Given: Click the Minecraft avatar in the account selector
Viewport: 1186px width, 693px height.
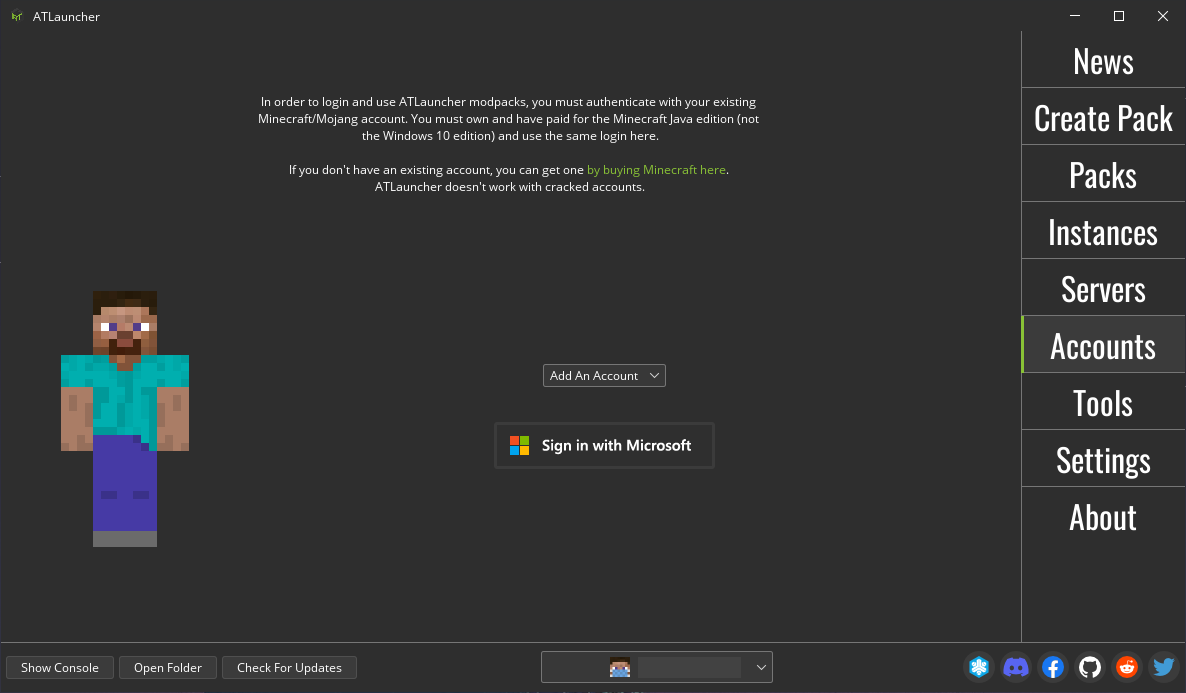Looking at the screenshot, I should click(x=620, y=667).
